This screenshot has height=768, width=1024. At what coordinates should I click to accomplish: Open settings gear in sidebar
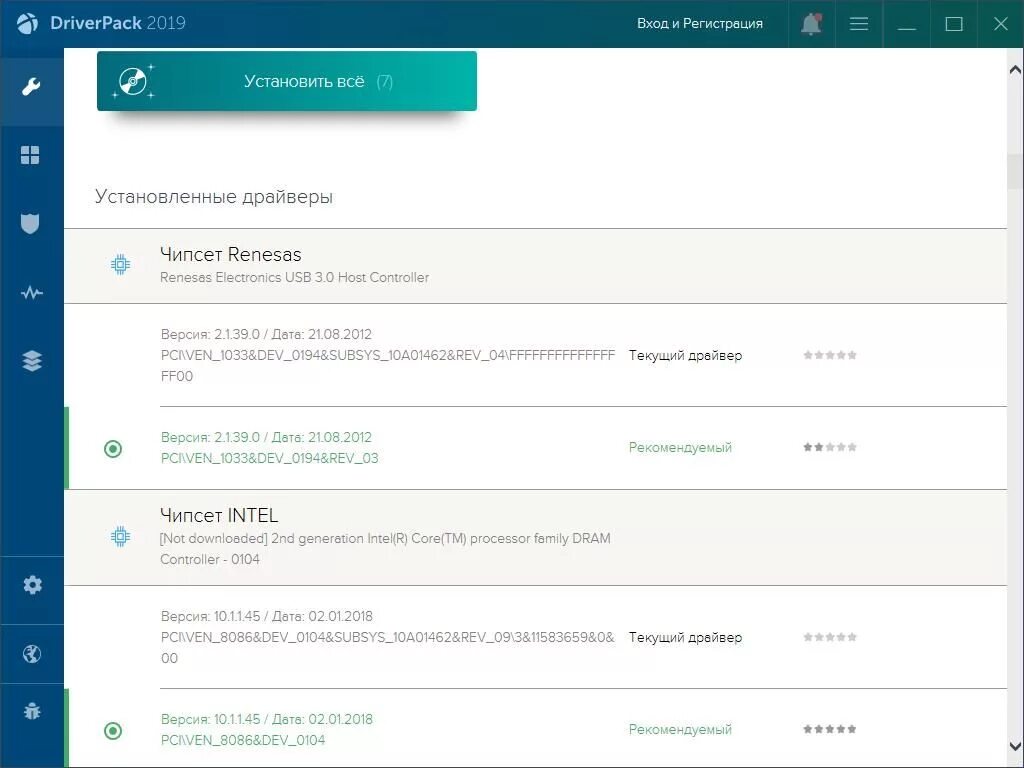pyautogui.click(x=32, y=584)
